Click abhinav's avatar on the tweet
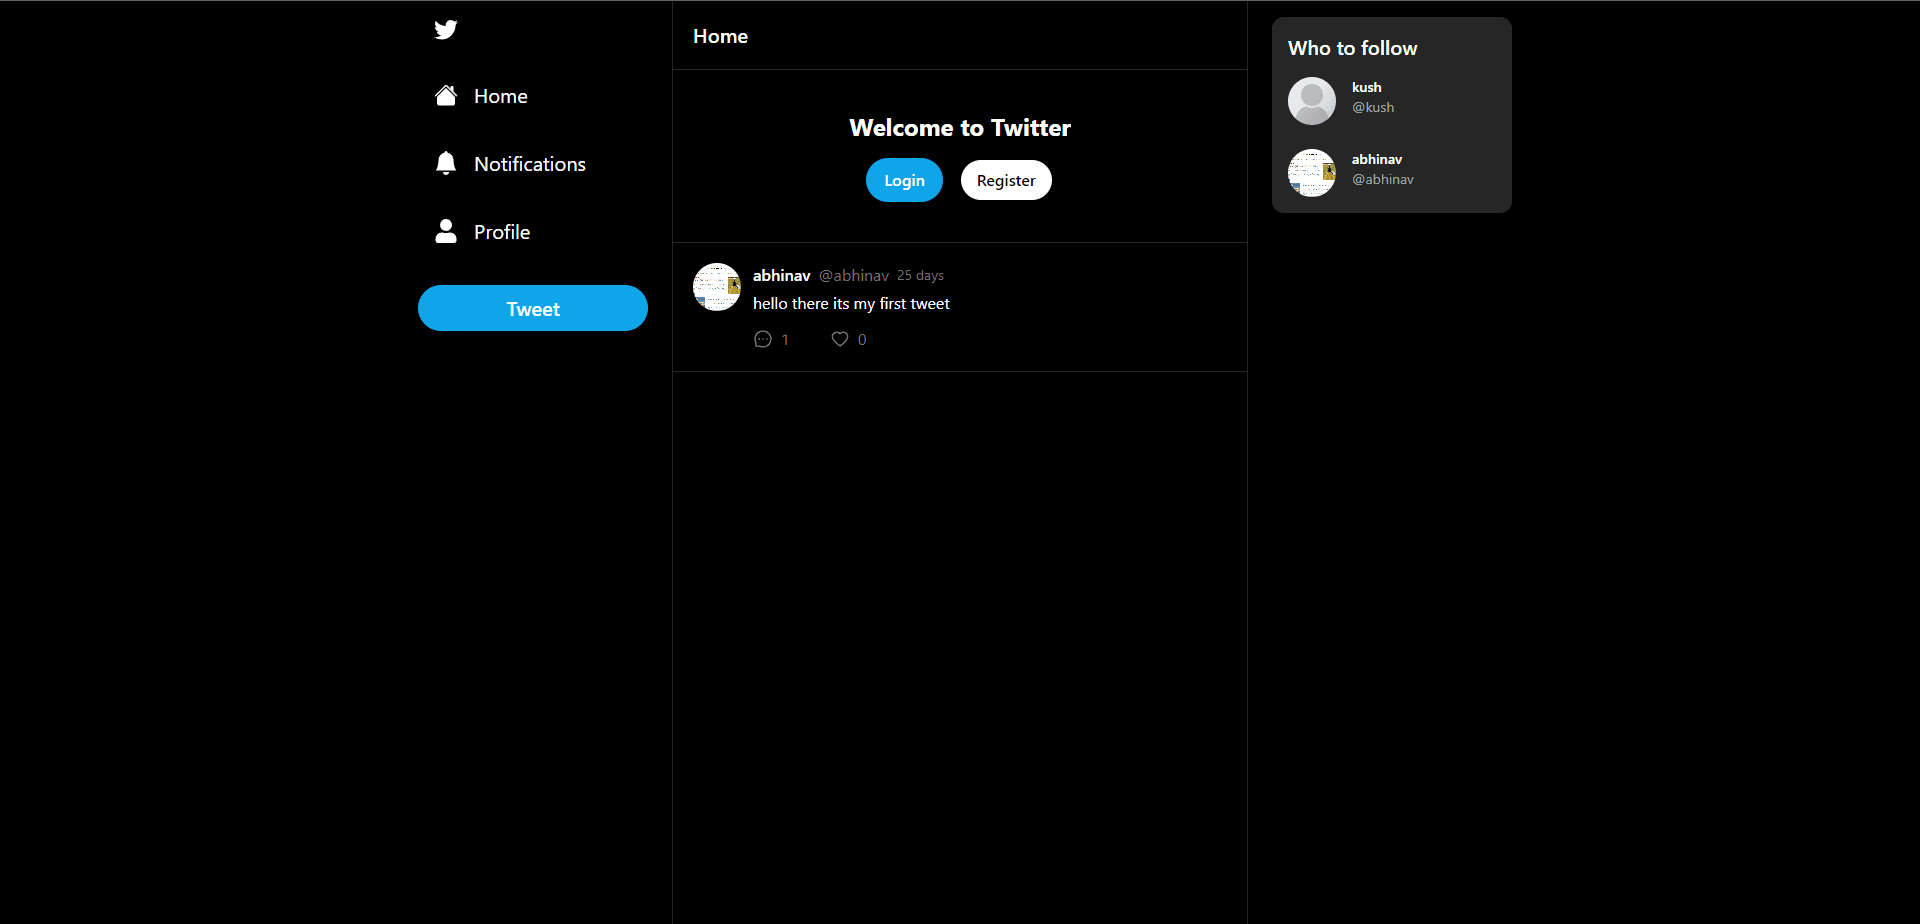 pos(717,287)
